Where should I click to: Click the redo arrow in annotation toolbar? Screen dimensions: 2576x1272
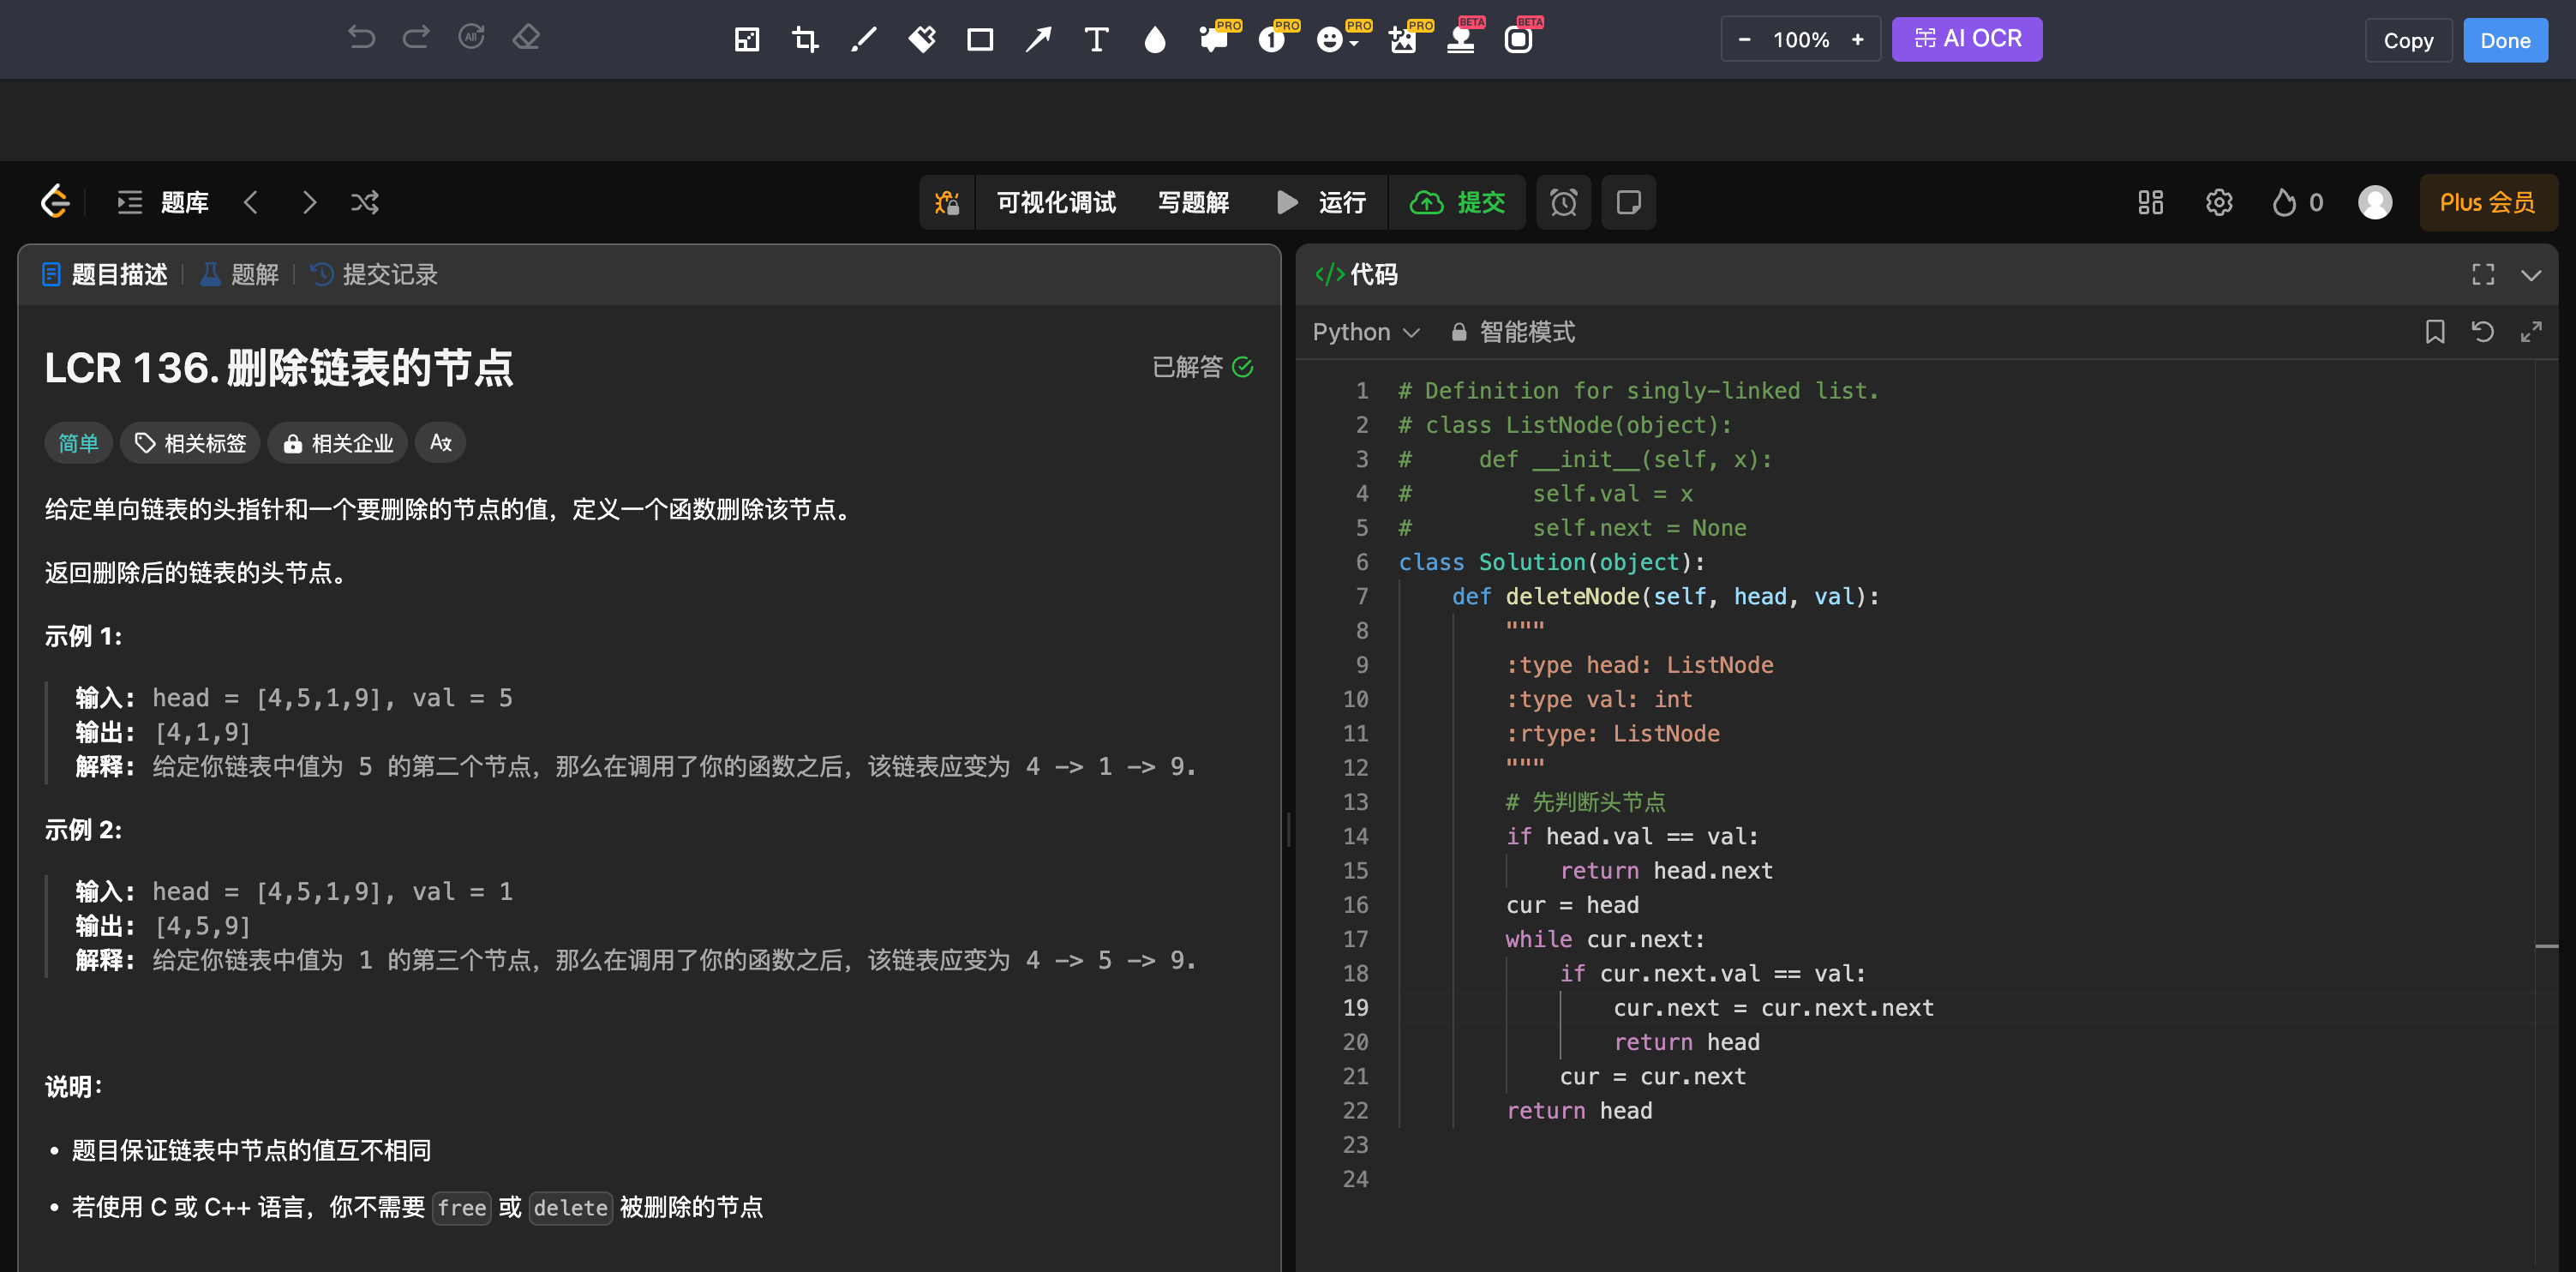(x=416, y=38)
